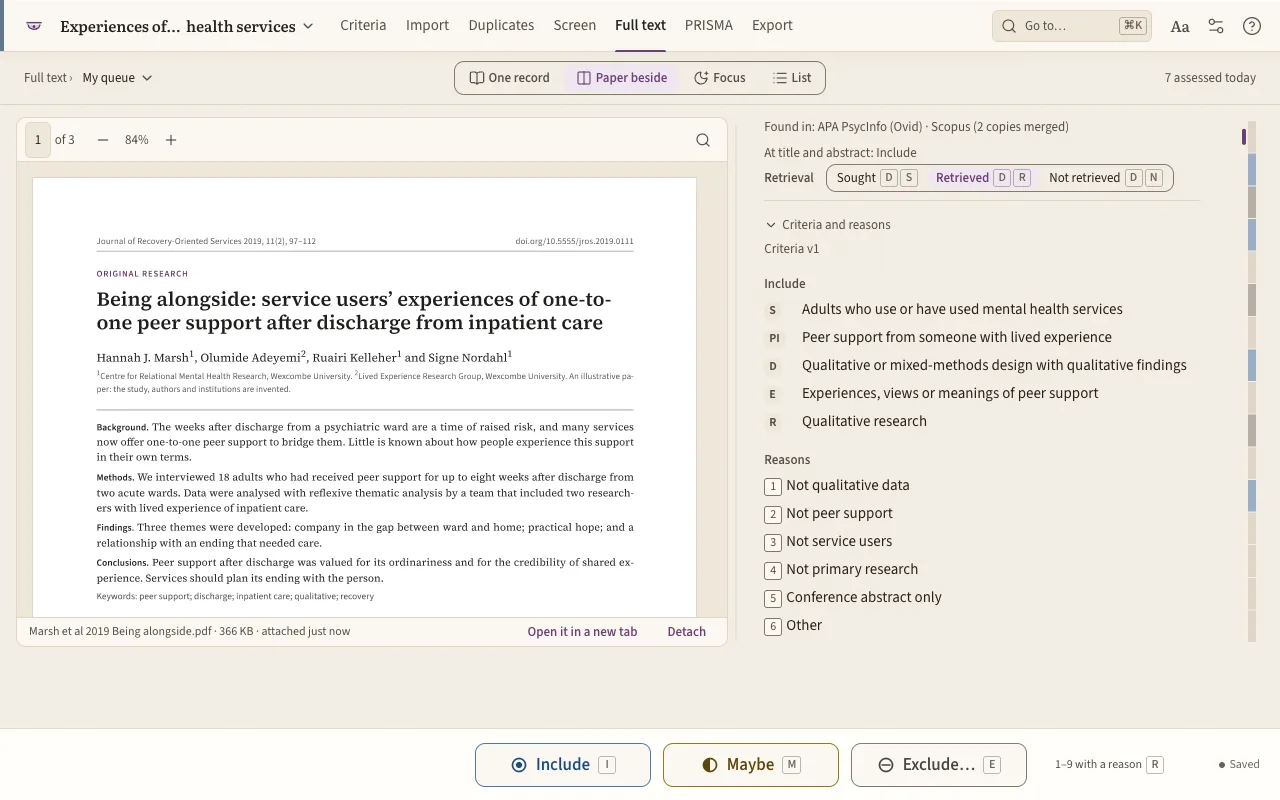This screenshot has width=1280, height=800.
Task: Select the Full text tab
Action: click(640, 25)
